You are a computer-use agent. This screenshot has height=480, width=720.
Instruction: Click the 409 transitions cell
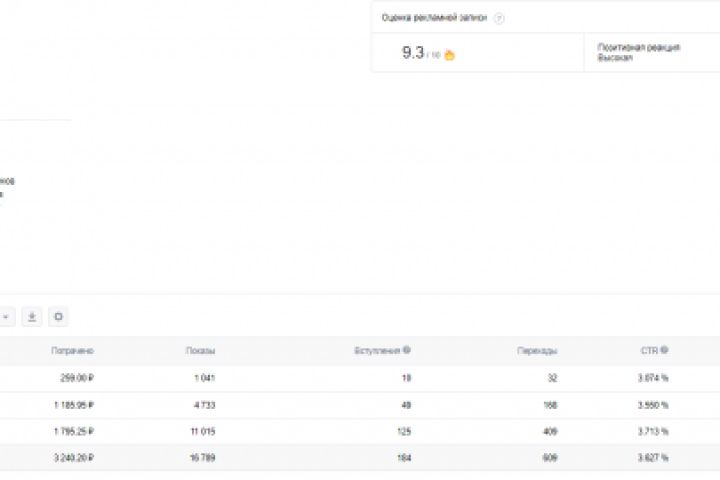(548, 433)
